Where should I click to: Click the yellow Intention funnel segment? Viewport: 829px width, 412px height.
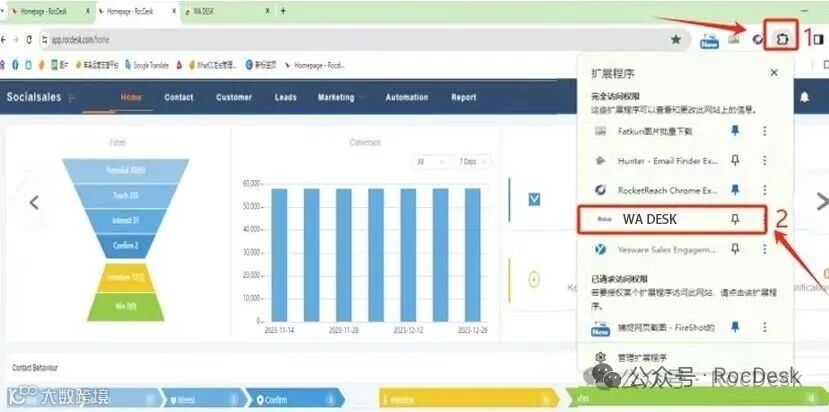126,277
